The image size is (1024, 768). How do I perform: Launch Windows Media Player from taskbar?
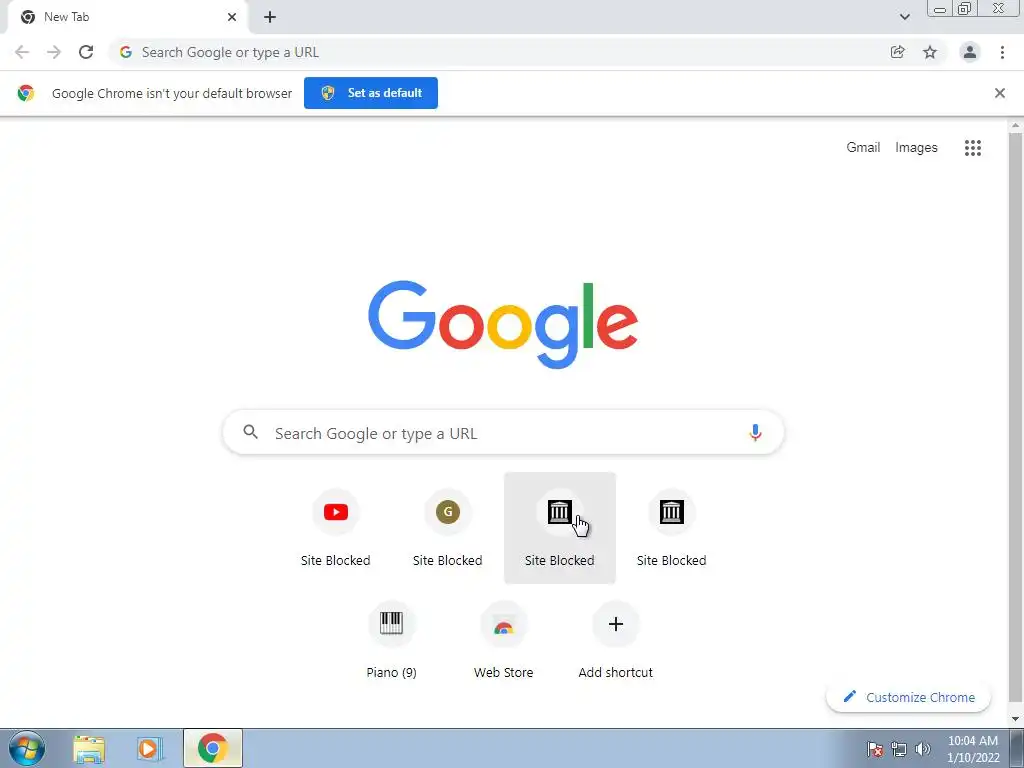(150, 748)
